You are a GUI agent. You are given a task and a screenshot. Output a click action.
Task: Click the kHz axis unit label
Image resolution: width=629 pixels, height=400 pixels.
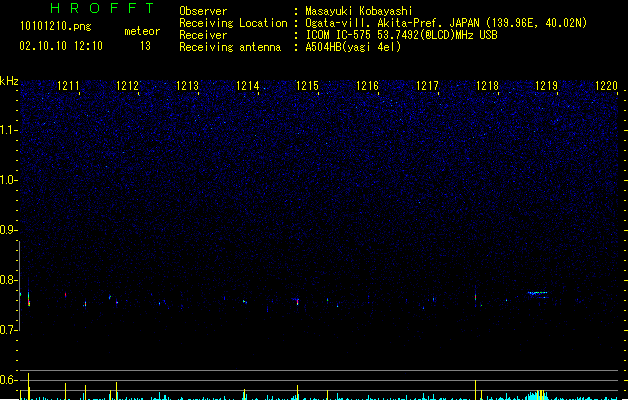tap(9, 81)
